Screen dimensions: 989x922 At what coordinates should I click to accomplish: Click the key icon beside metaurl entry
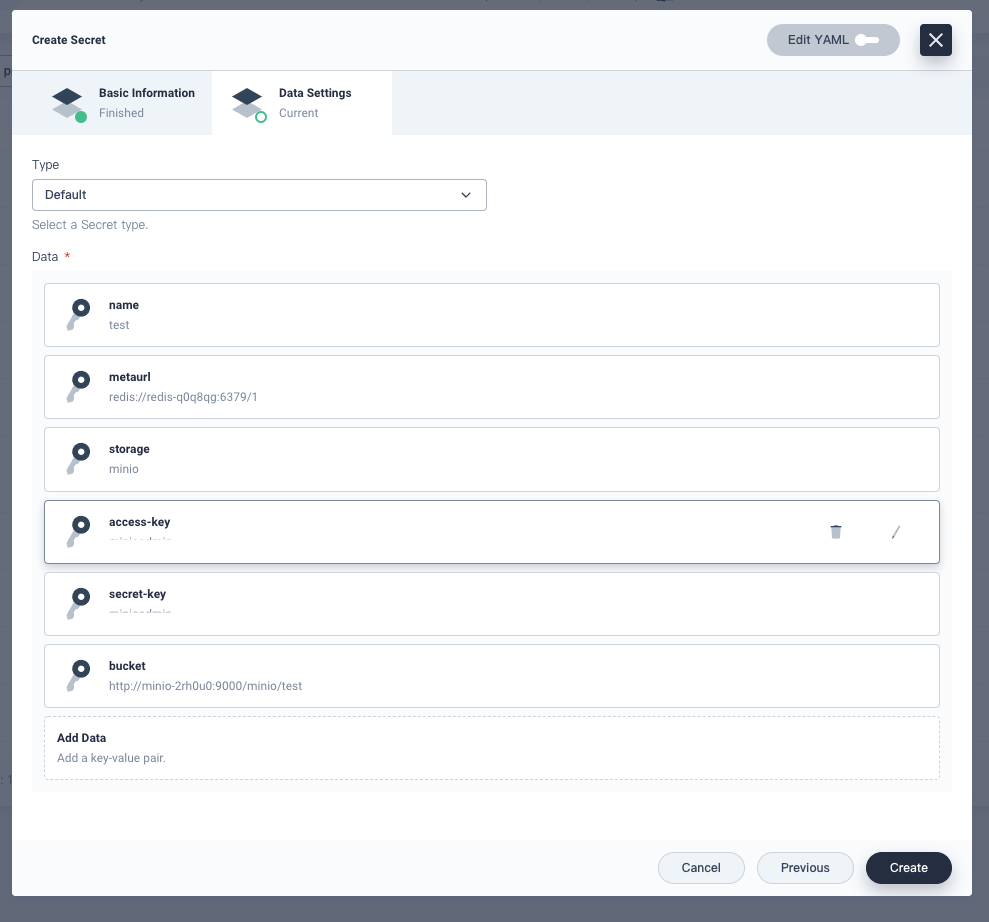(77, 387)
